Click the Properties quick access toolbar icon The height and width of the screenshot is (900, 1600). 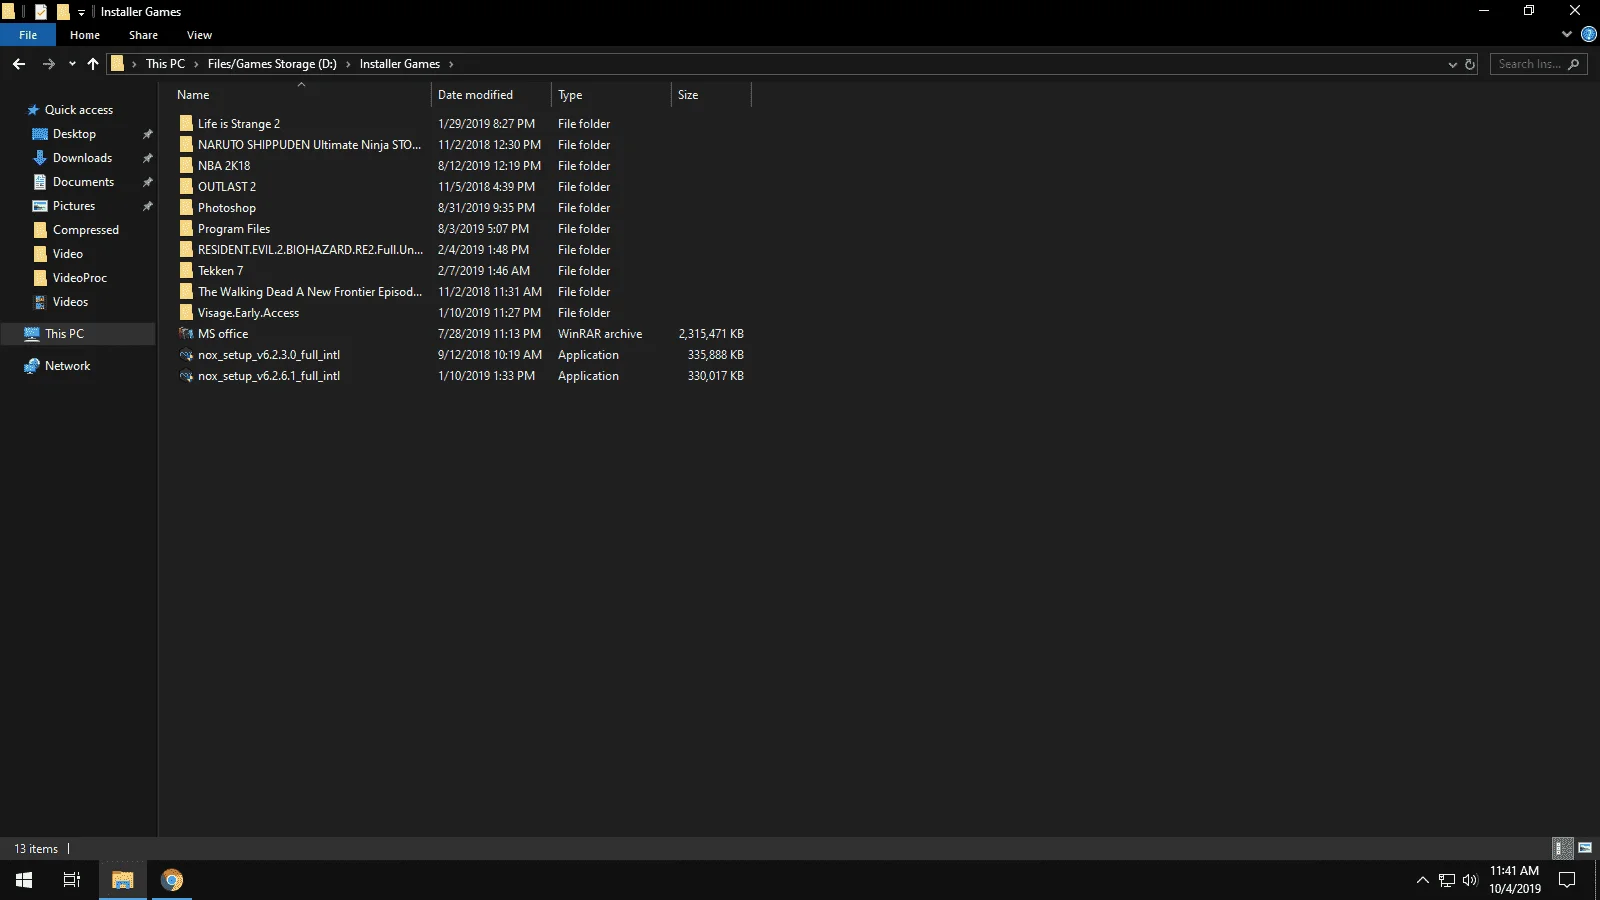[41, 12]
